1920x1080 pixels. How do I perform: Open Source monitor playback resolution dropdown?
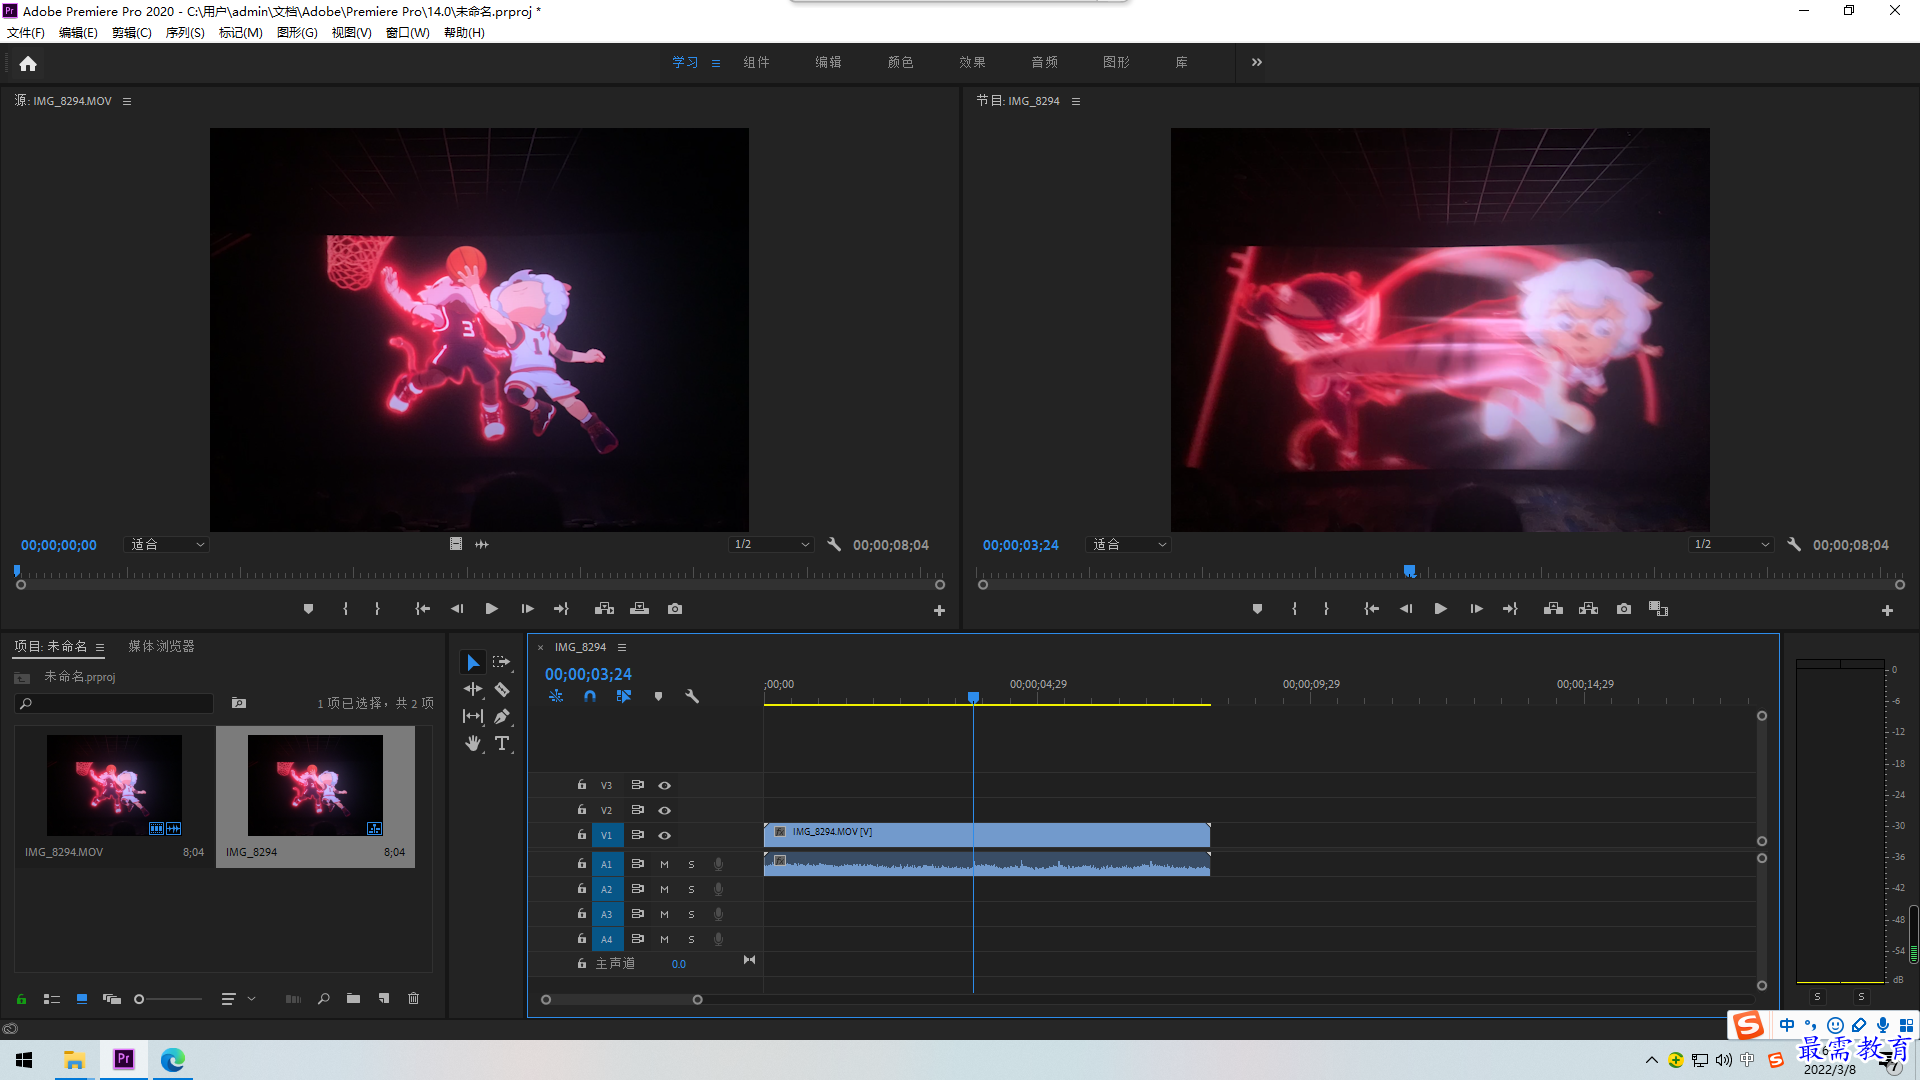click(771, 544)
